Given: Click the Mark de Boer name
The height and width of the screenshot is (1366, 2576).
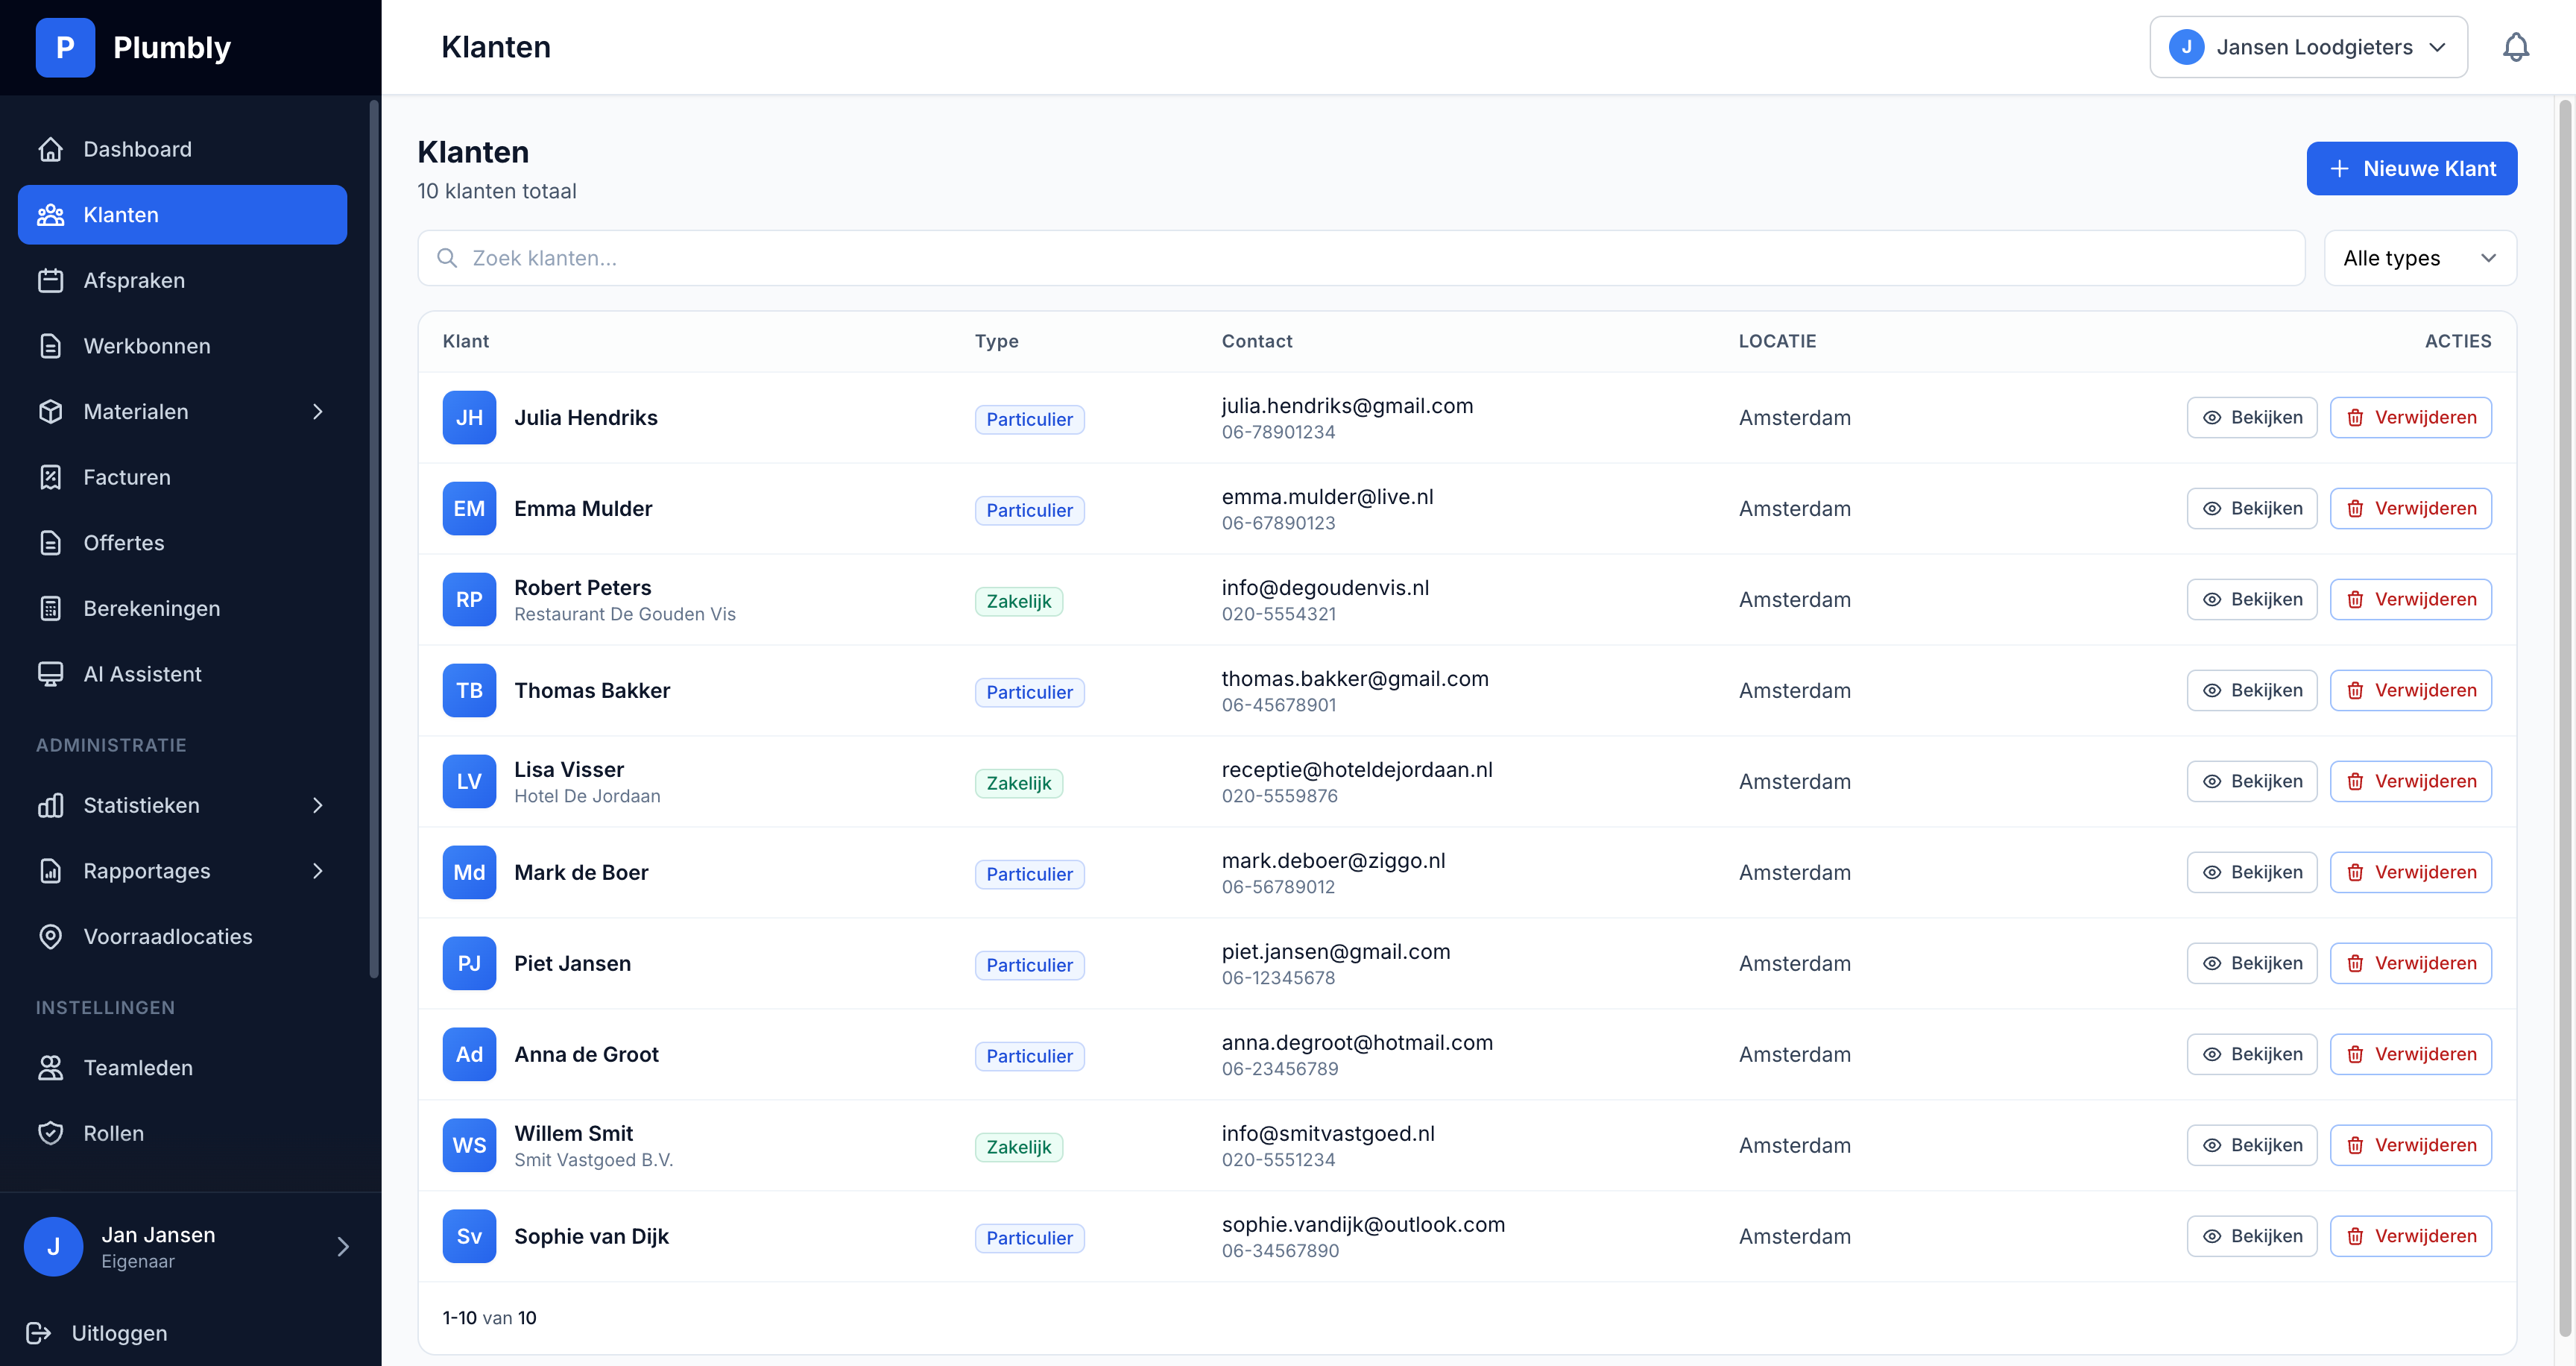Looking at the screenshot, I should pos(581,872).
